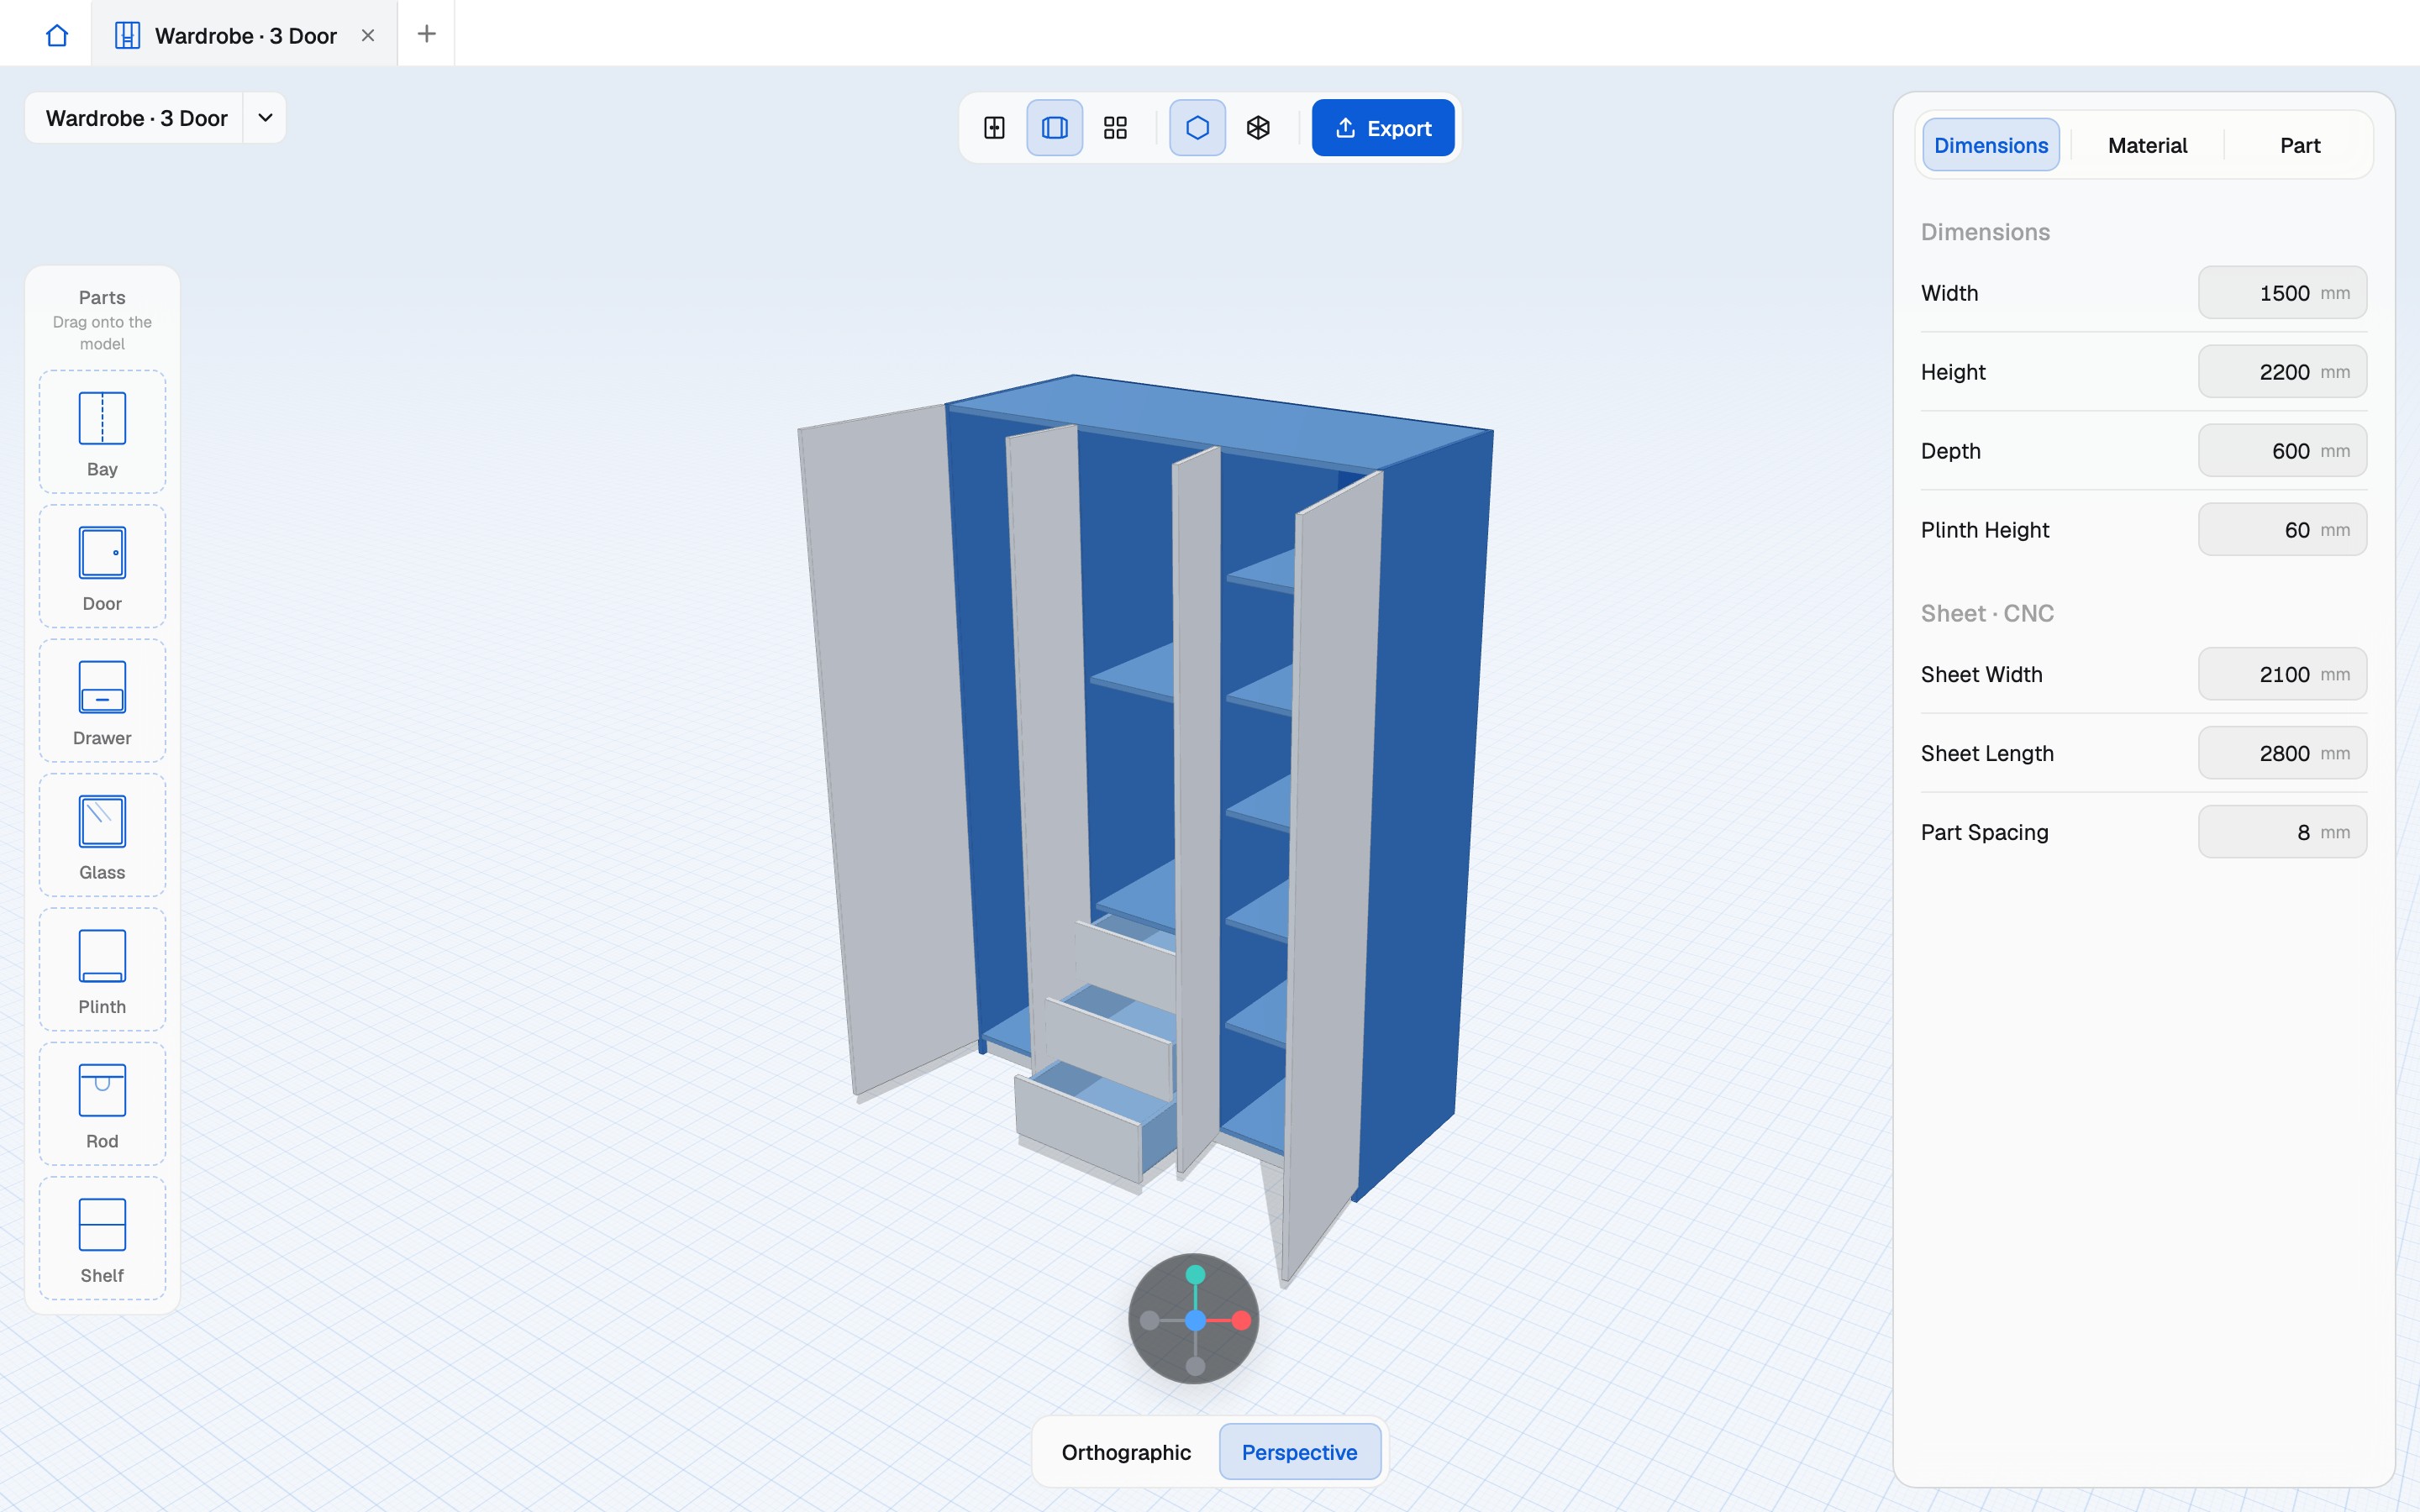Image resolution: width=2420 pixels, height=1512 pixels.
Task: Click the Height input field
Action: [x=2282, y=372]
